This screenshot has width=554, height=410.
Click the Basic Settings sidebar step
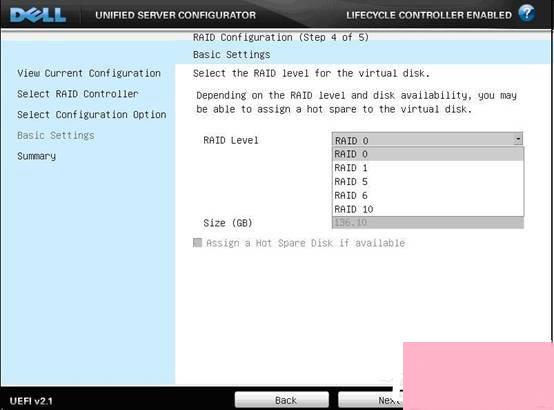56,135
